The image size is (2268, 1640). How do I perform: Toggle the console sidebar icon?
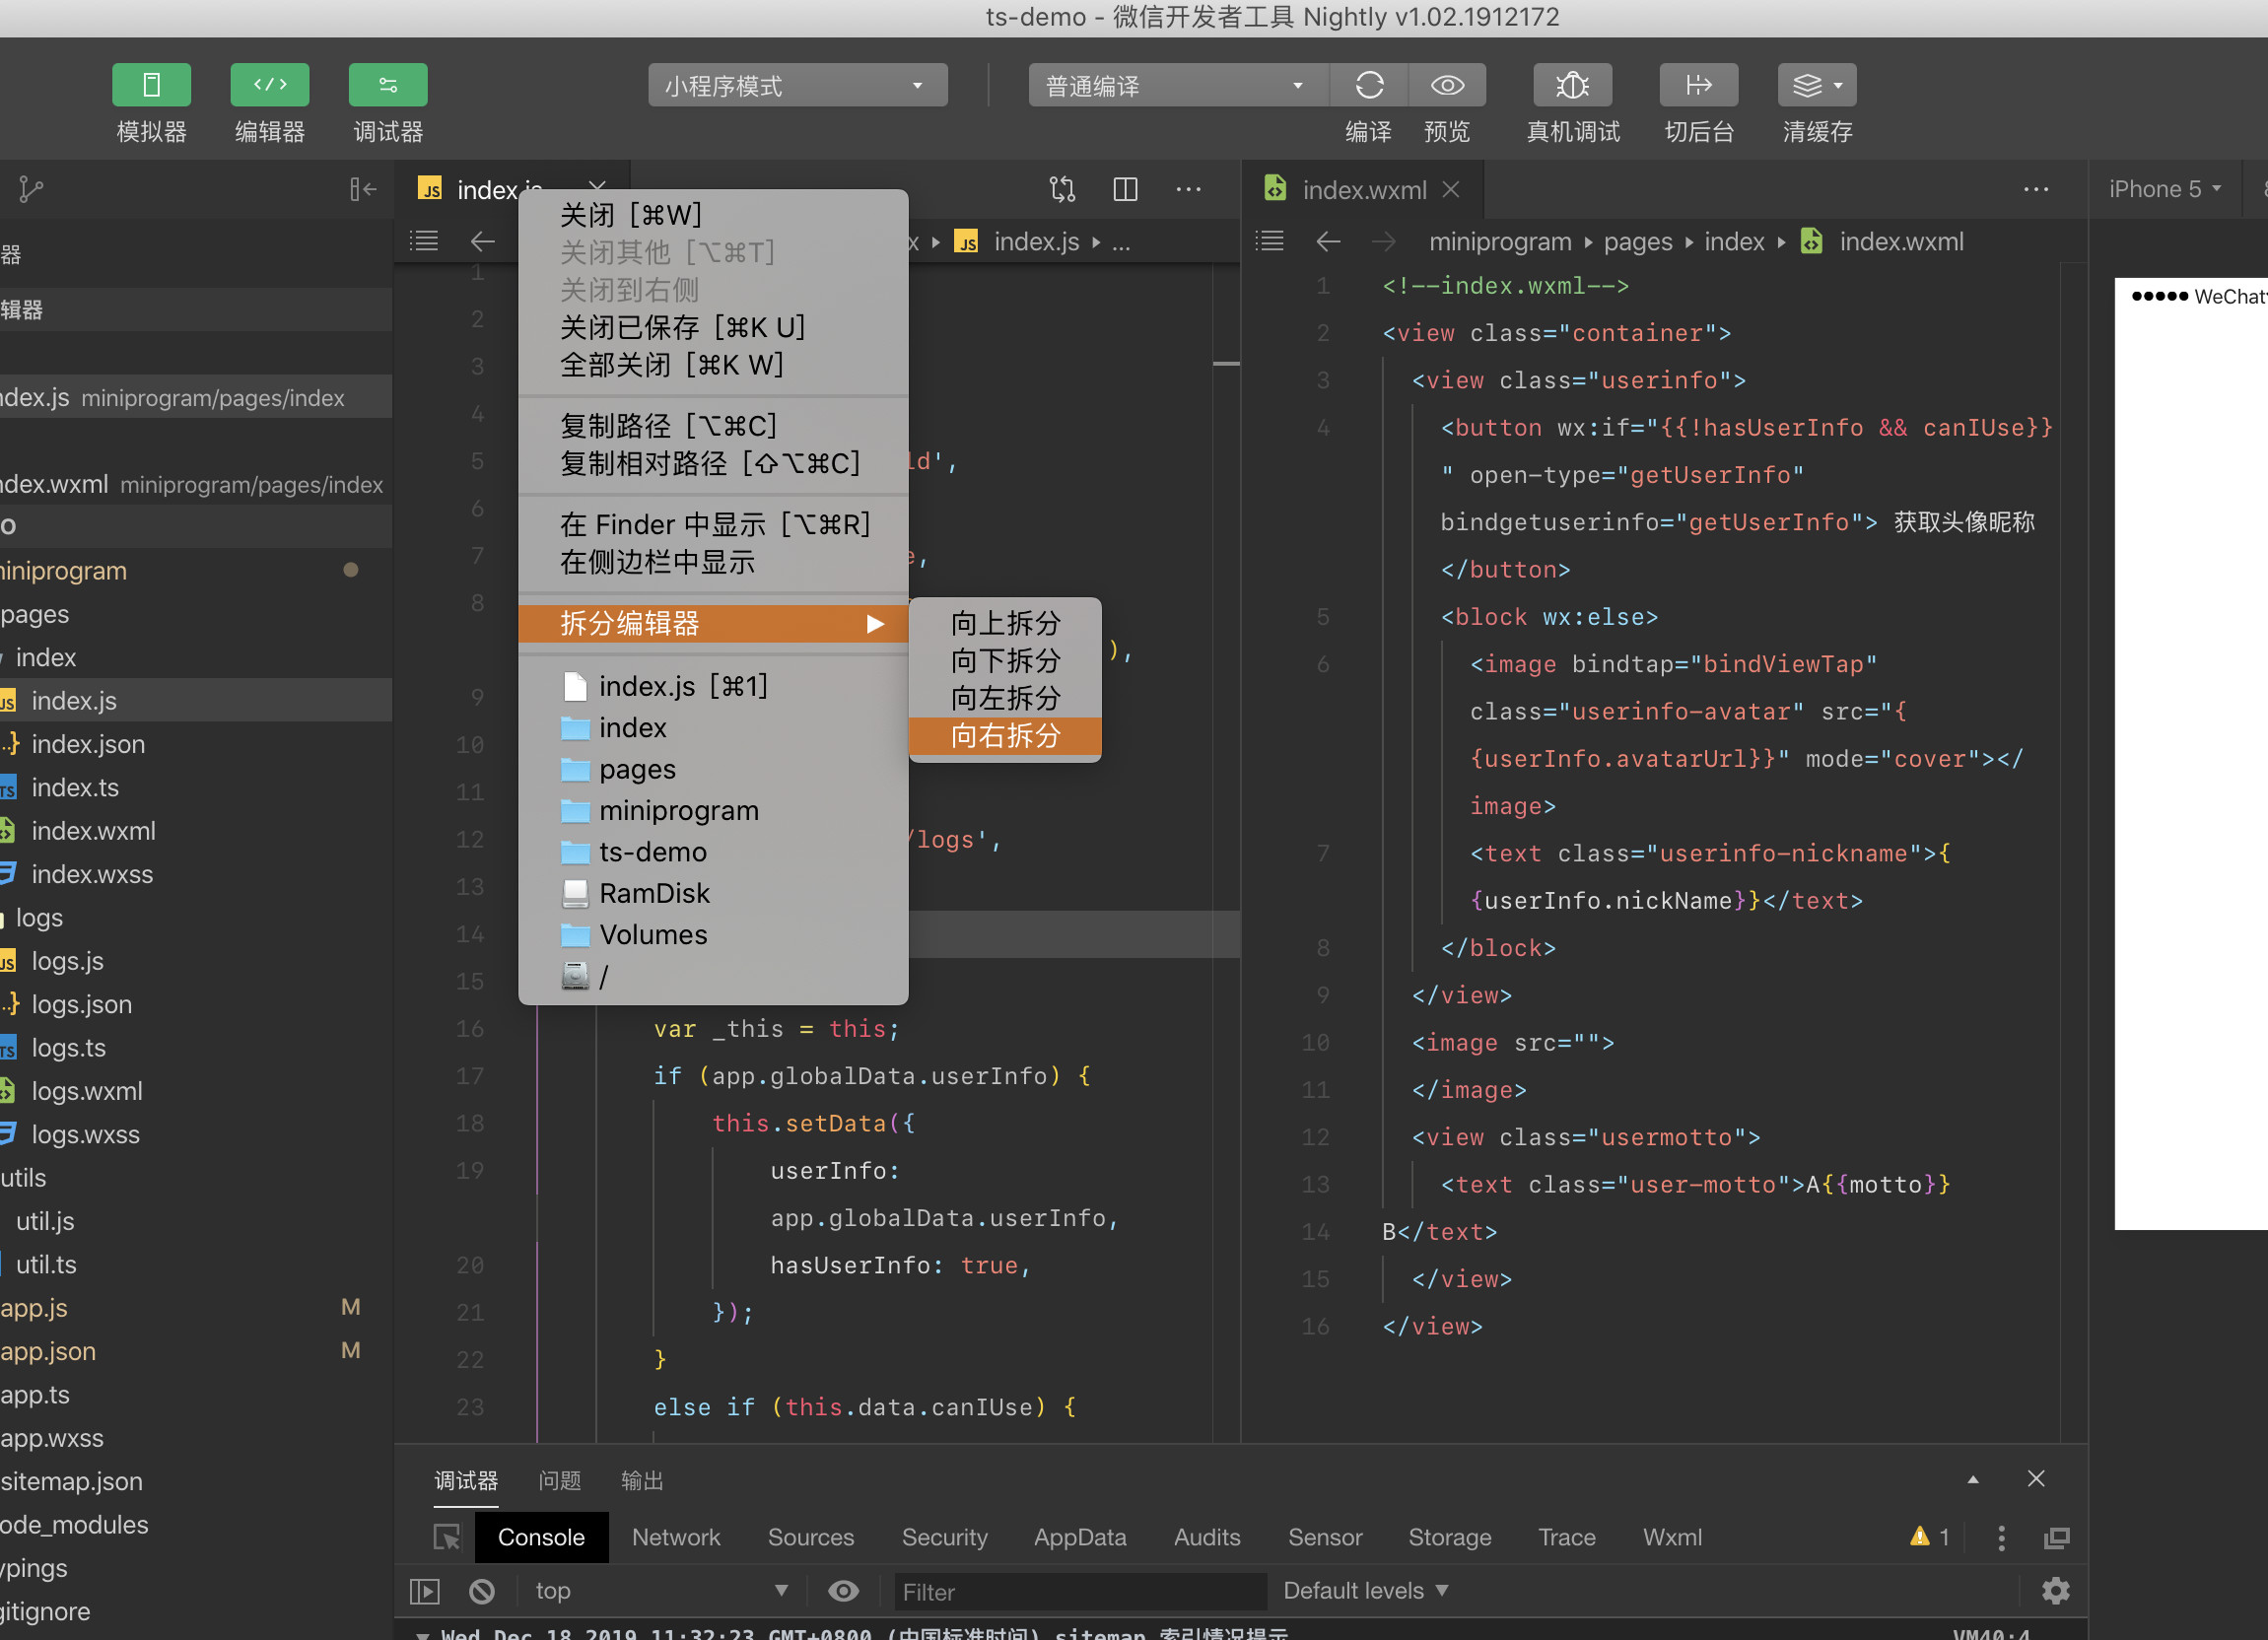point(425,1591)
